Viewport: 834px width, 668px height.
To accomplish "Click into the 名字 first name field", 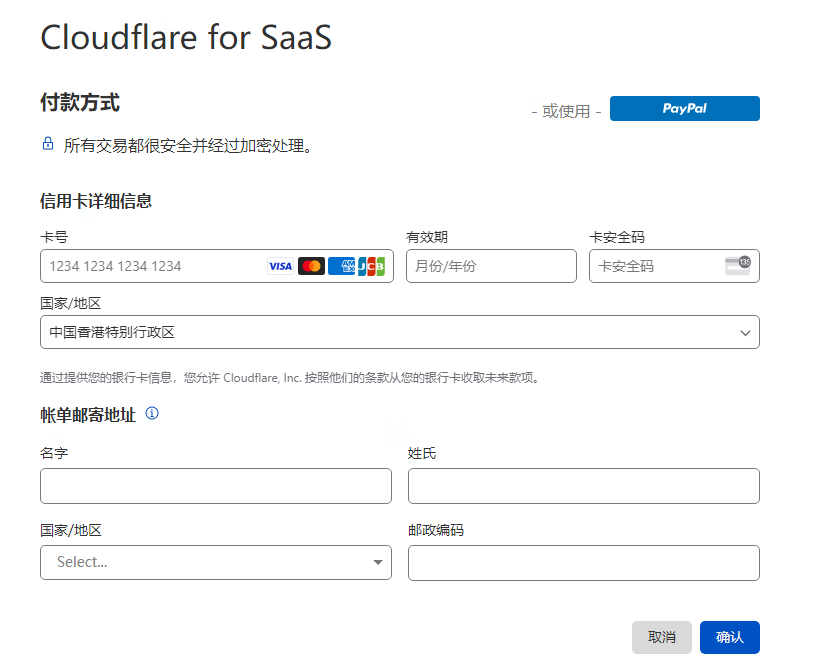I will tap(216, 486).
